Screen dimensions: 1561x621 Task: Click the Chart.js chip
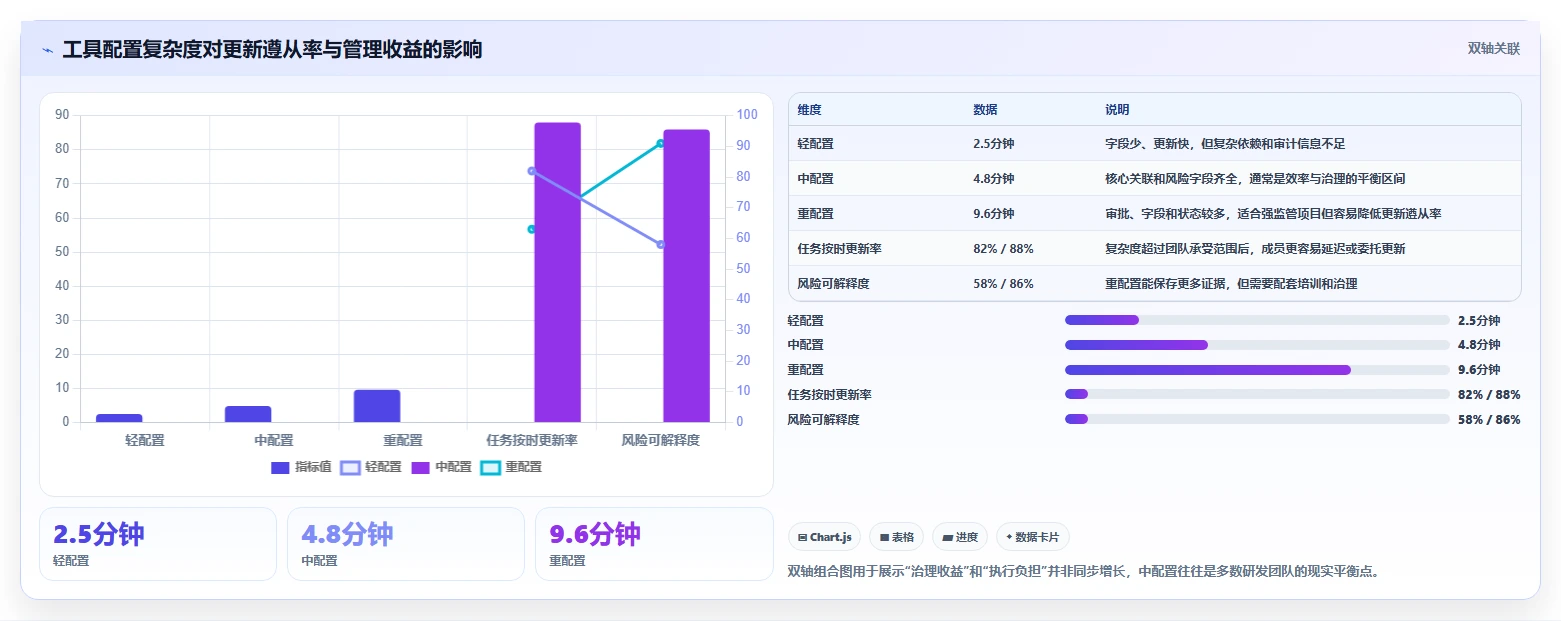click(824, 537)
